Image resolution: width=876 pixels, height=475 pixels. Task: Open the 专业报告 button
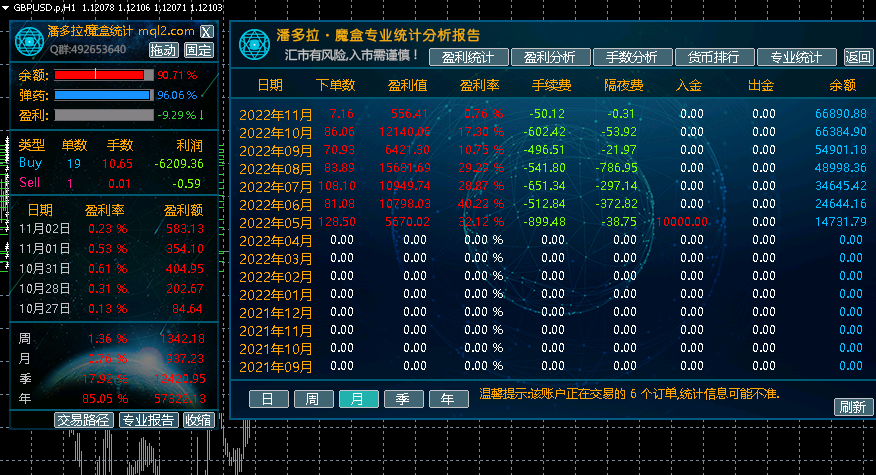pos(149,420)
